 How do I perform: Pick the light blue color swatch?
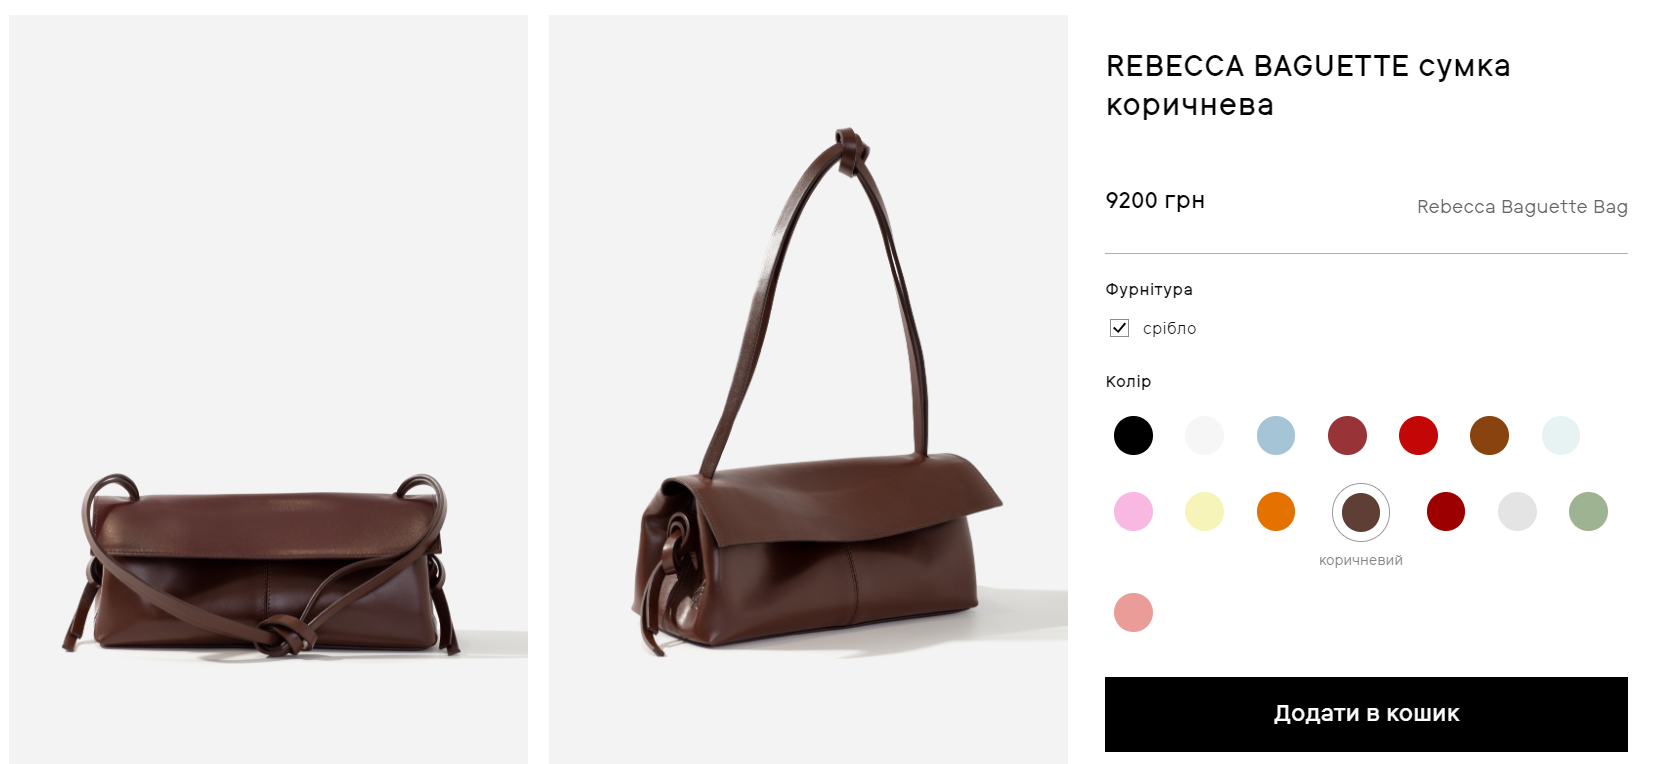point(1275,435)
